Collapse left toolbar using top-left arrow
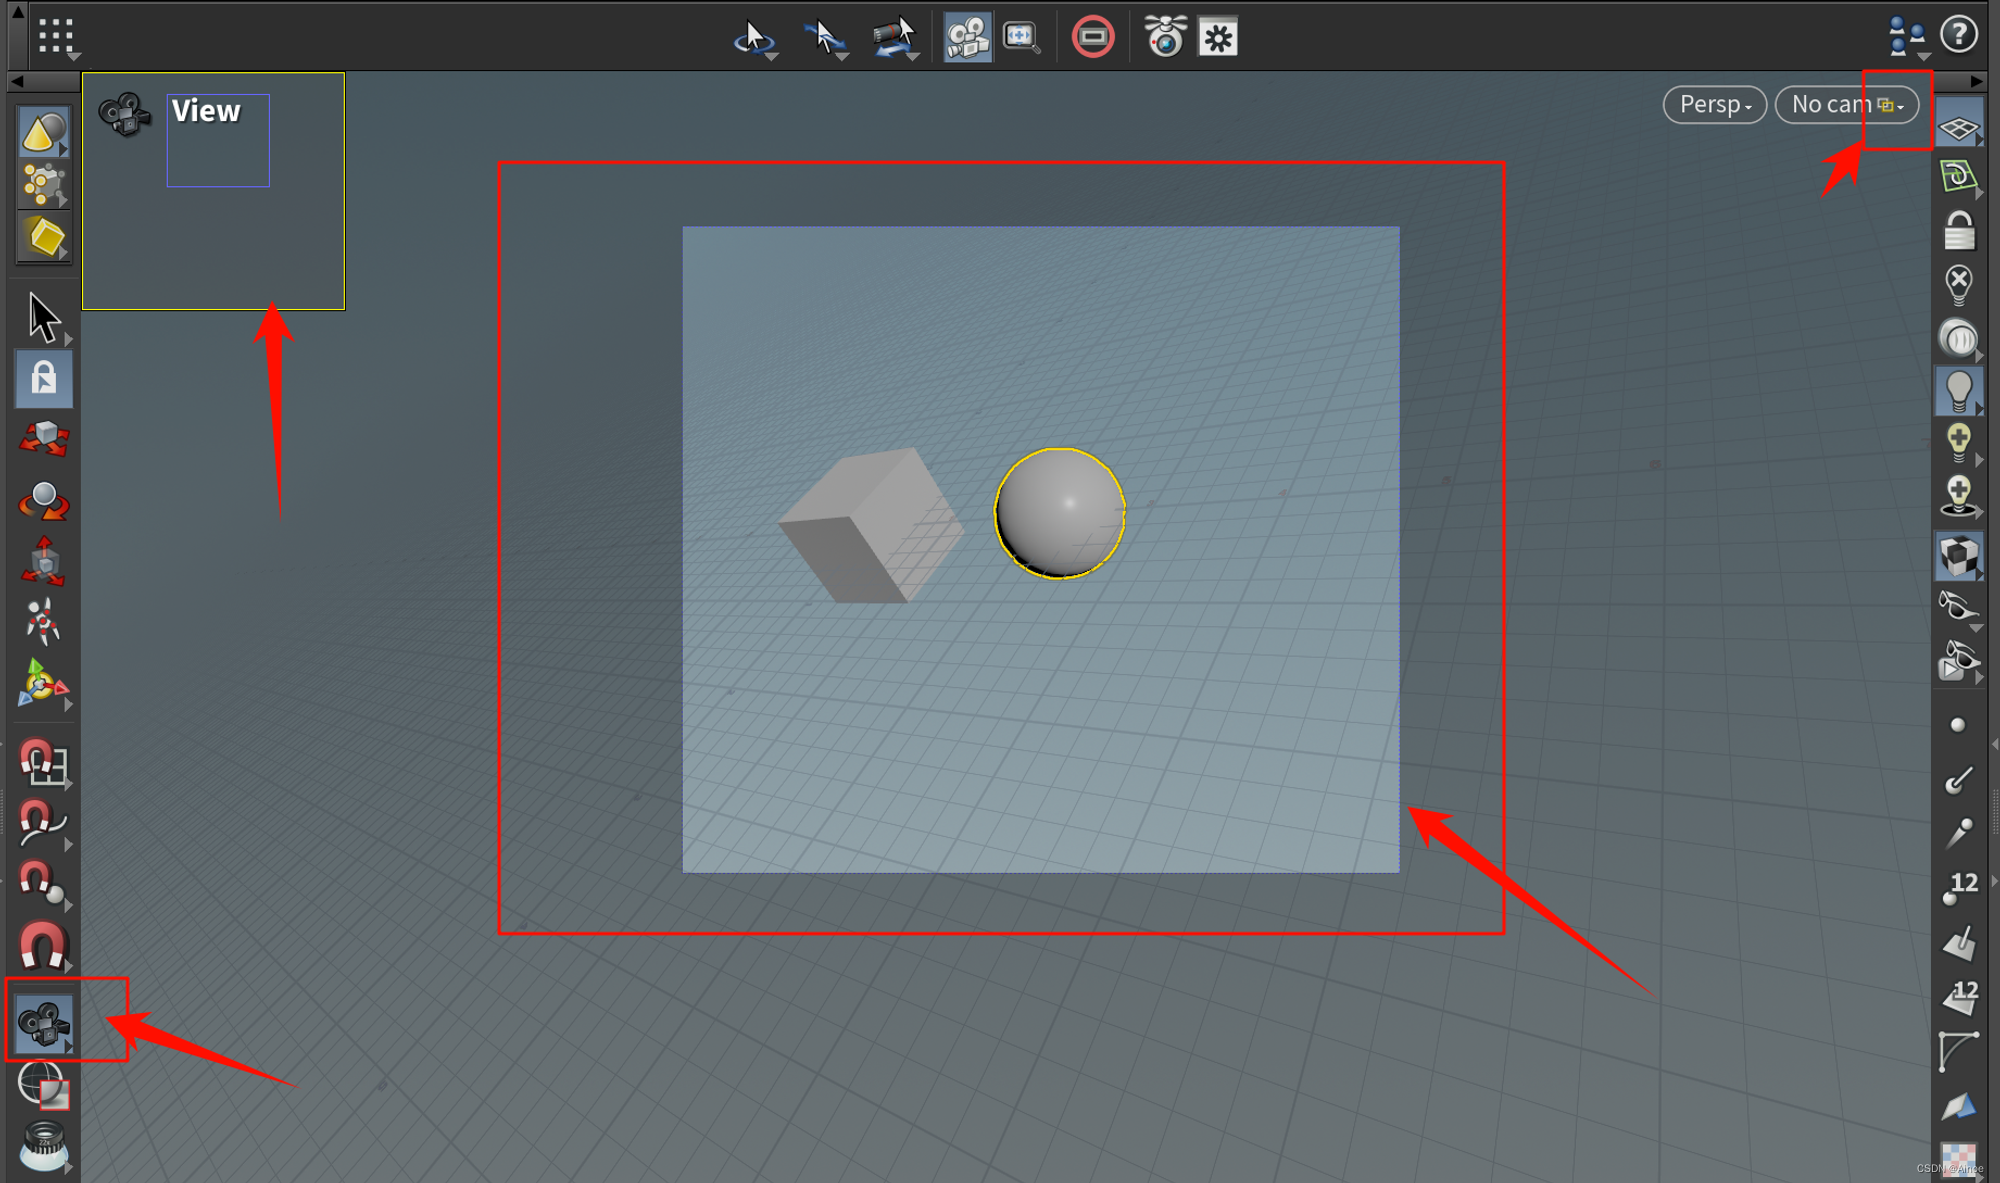Viewport: 2000px width, 1183px height. (17, 81)
